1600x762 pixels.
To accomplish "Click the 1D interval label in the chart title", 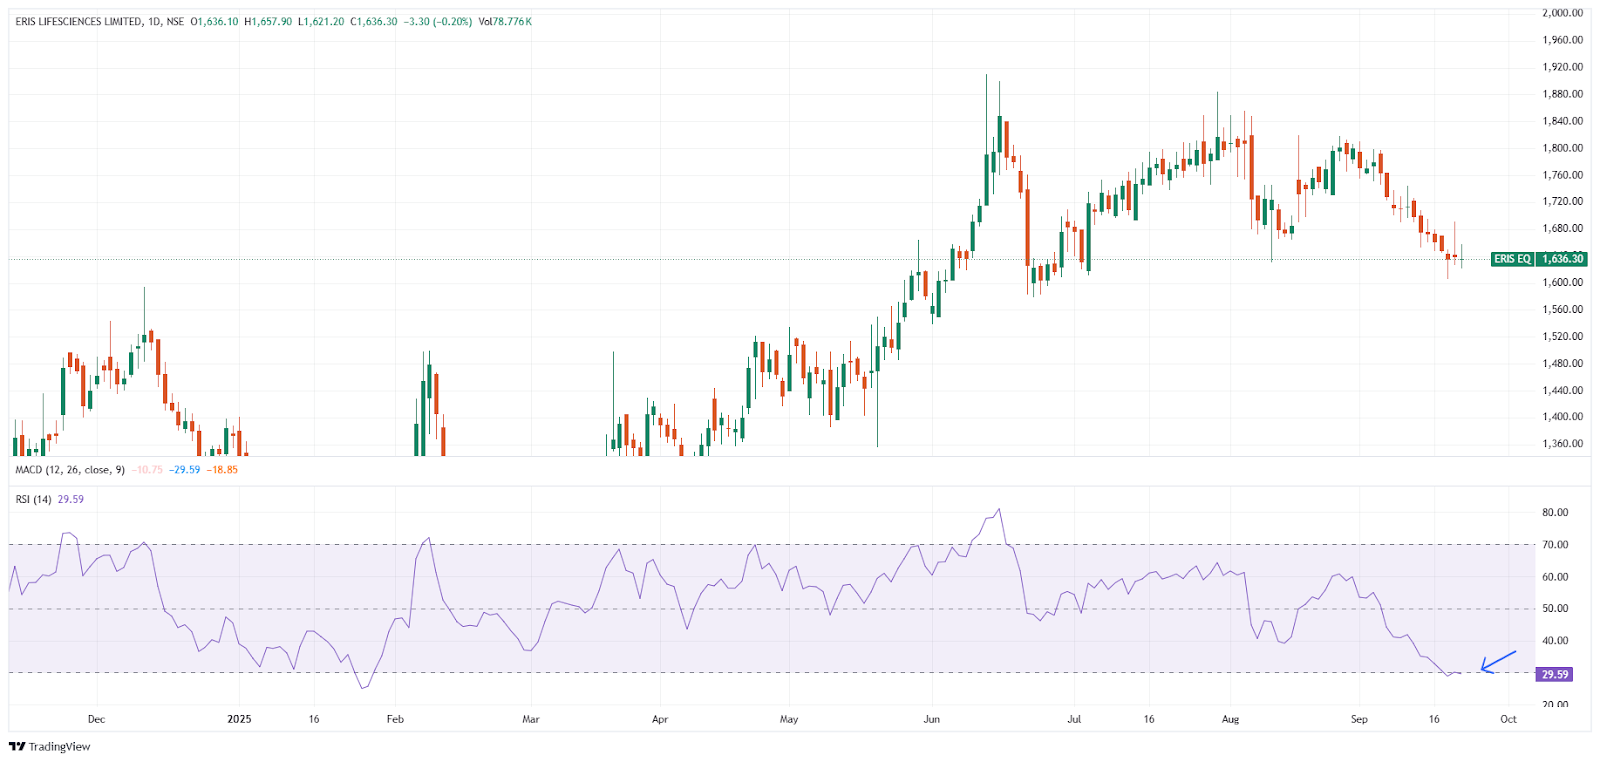I will coord(153,21).
